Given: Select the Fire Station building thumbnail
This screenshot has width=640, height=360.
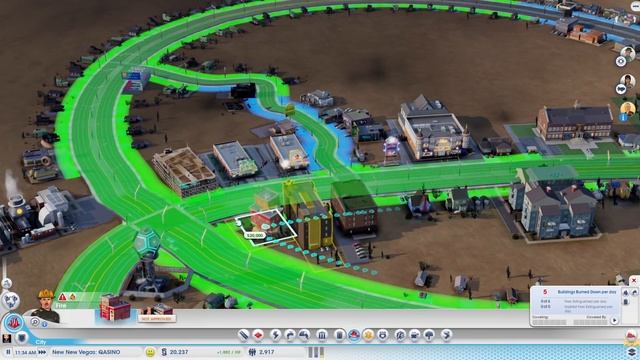Looking at the screenshot, I should (x=114, y=308).
